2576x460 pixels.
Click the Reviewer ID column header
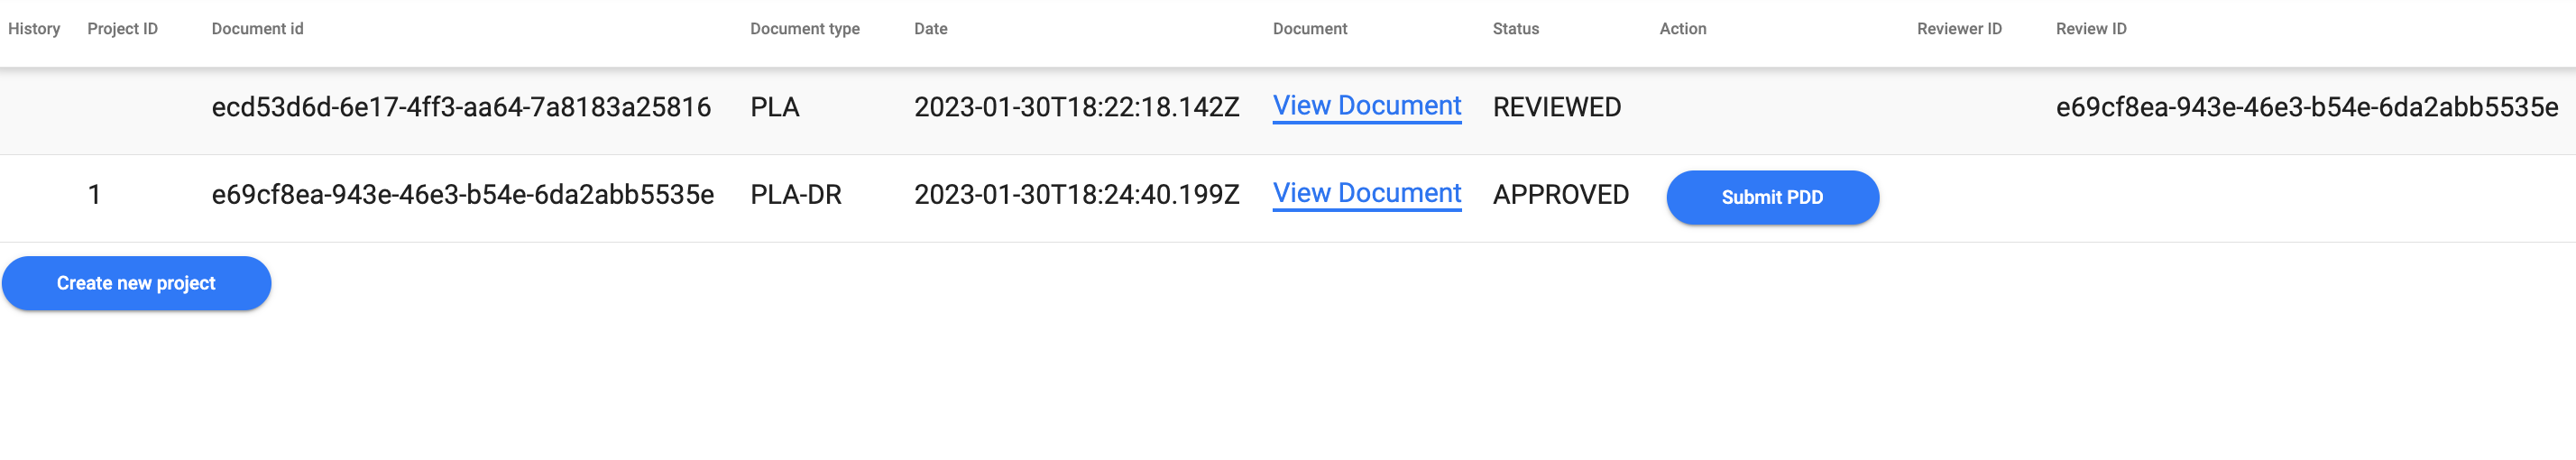[x=1958, y=29]
